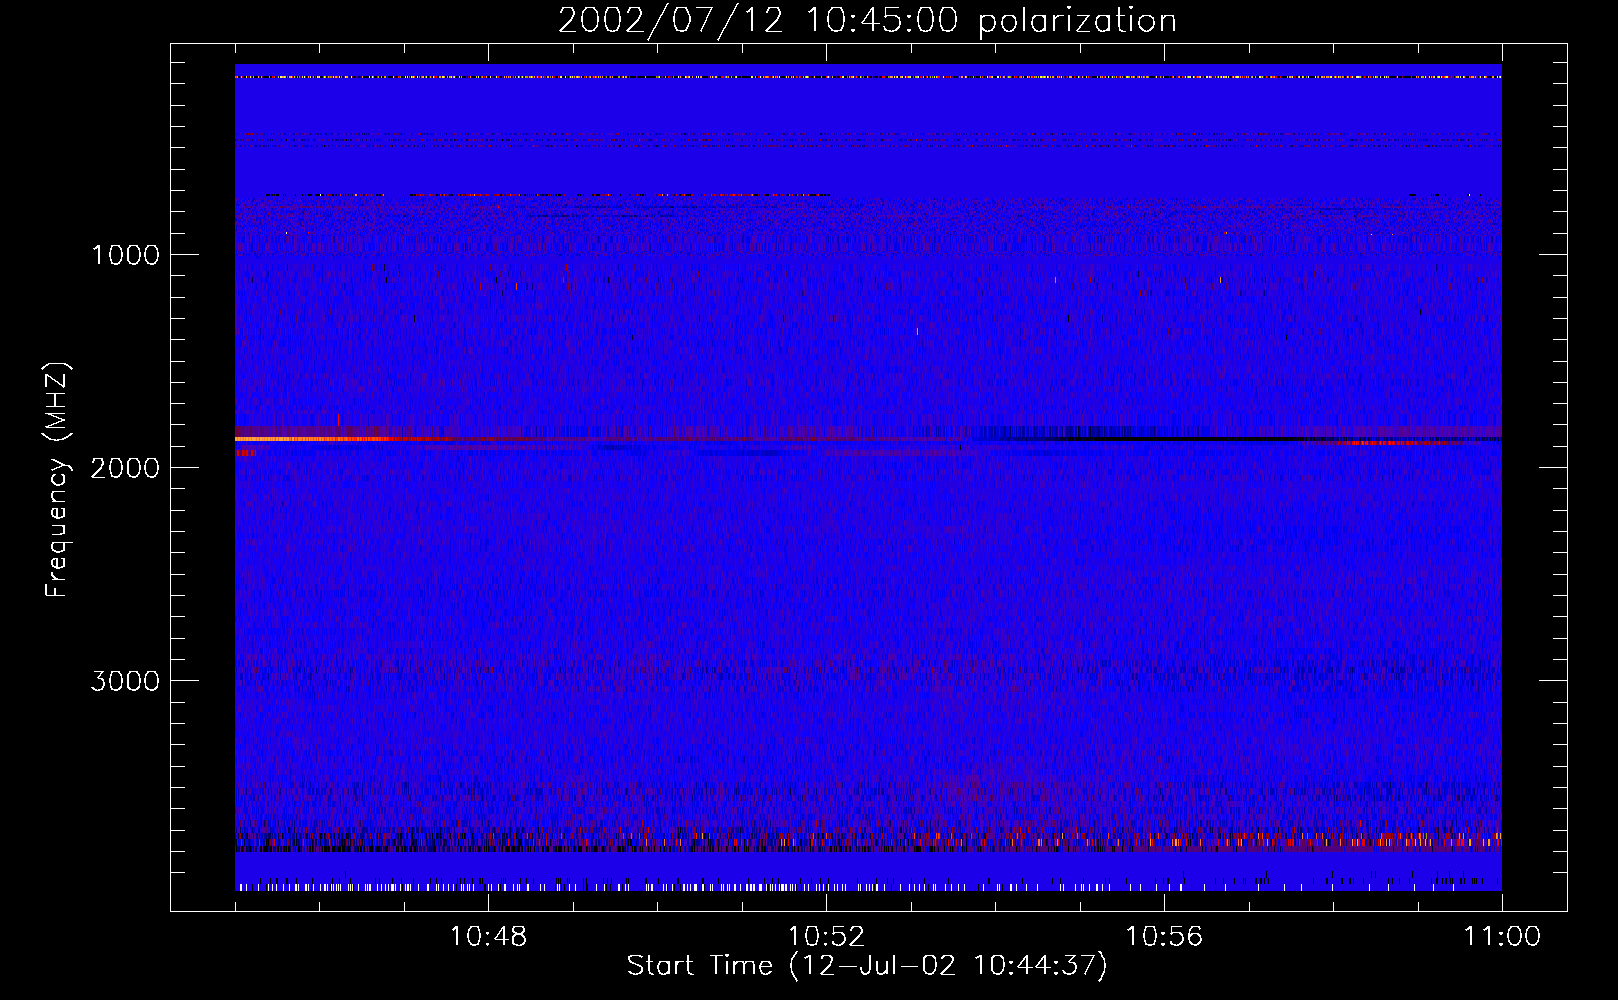Click the 10:52 time axis label

tap(826, 937)
